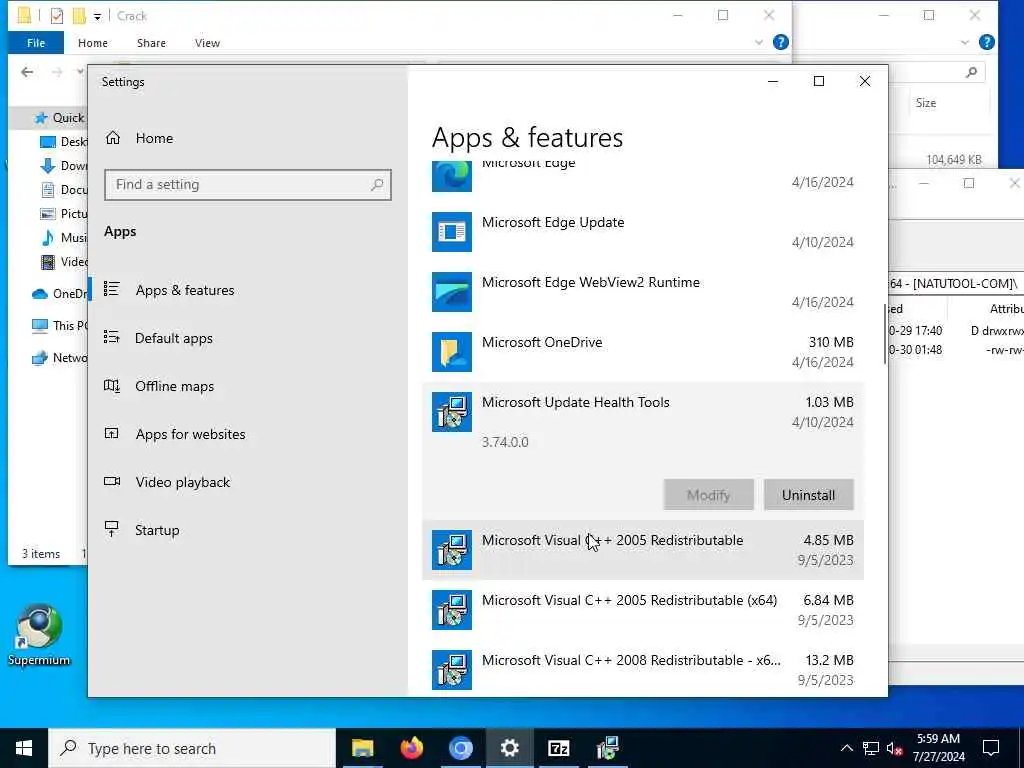Click the muted volume tray icon
Image resolution: width=1024 pixels, height=768 pixels.
point(895,748)
